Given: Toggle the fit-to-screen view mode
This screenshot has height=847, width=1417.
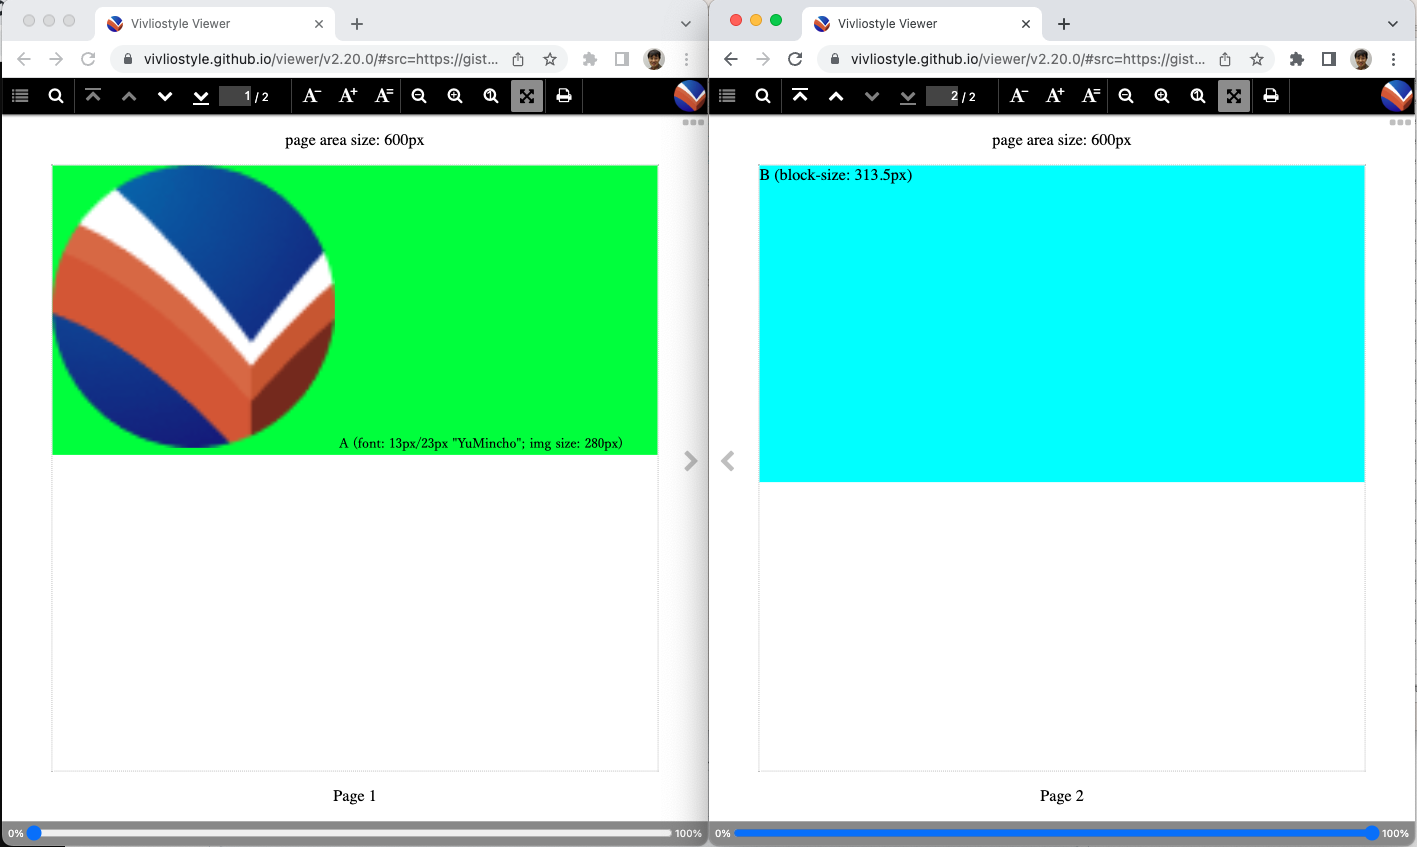Looking at the screenshot, I should point(527,95).
